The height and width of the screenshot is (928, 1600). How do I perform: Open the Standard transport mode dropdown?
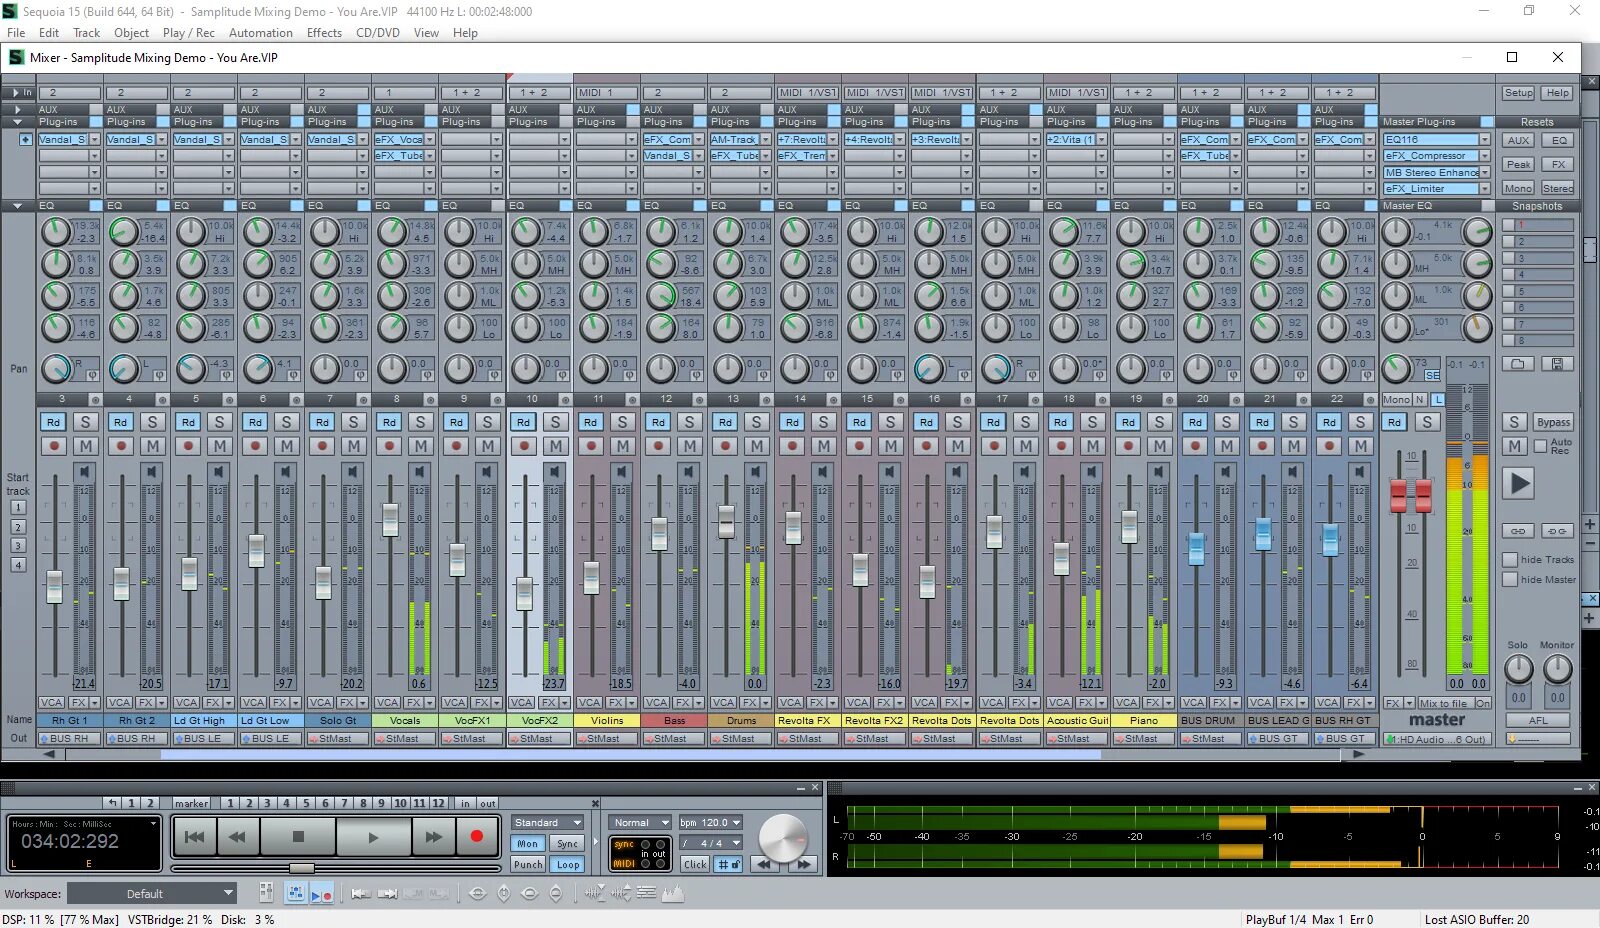click(x=547, y=822)
